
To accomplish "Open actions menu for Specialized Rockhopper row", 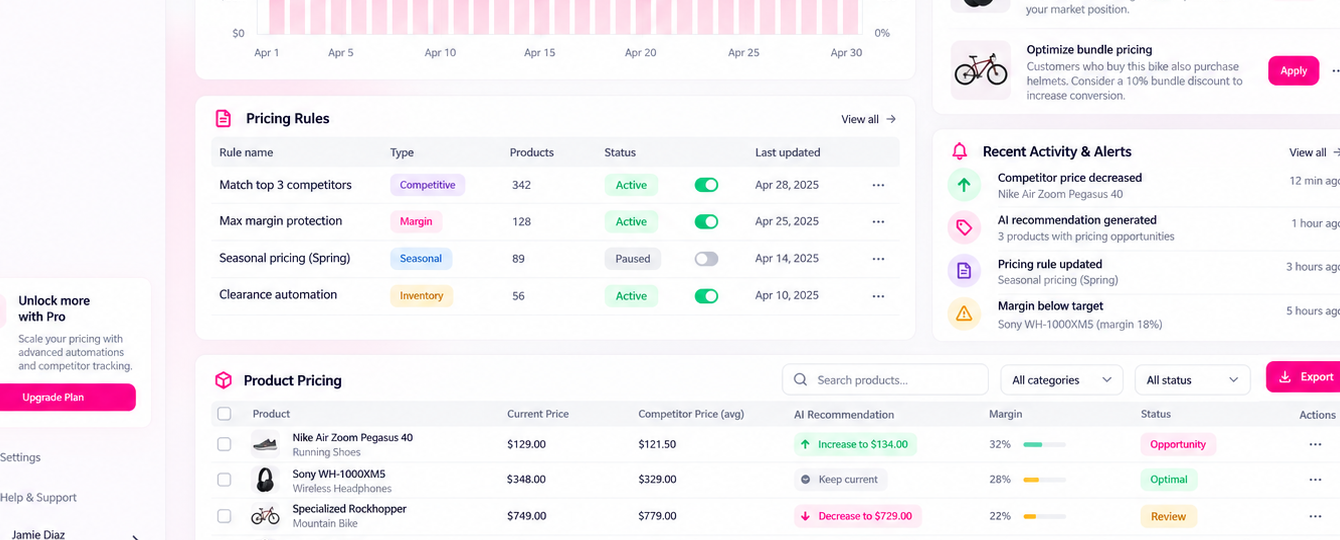I will pyautogui.click(x=1315, y=517).
